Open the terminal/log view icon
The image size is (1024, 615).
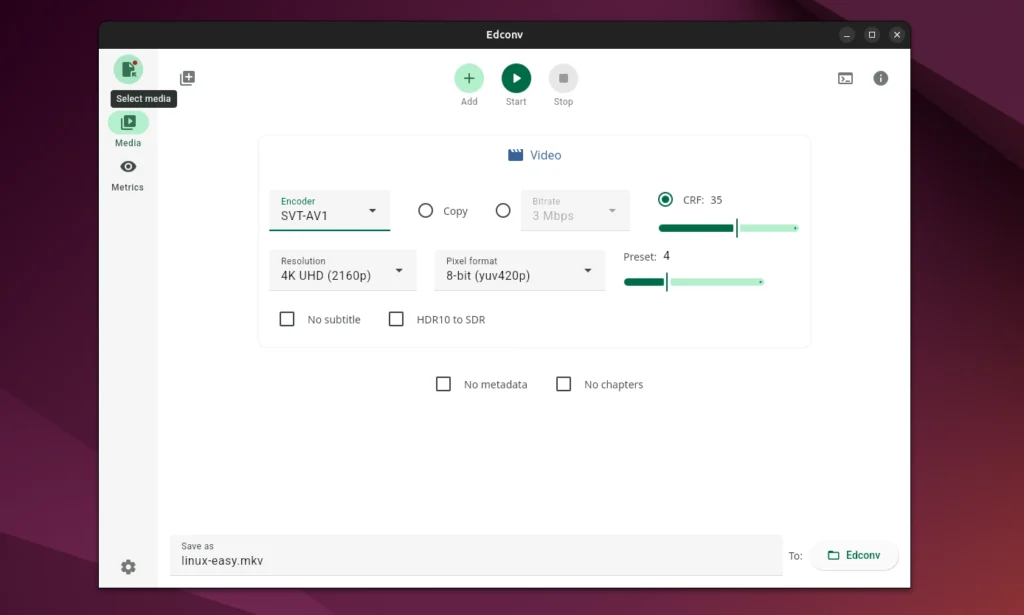(845, 78)
